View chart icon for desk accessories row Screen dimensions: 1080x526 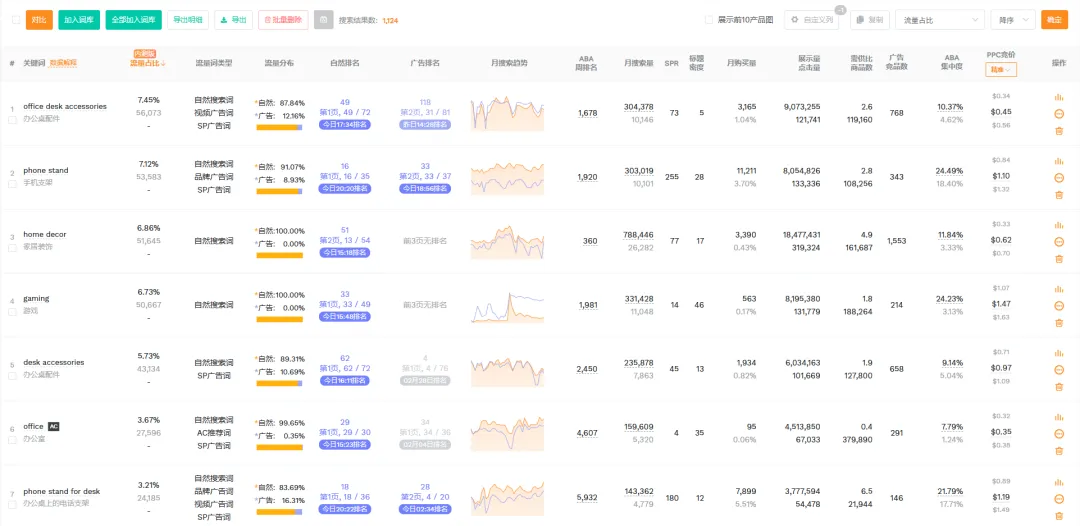(1059, 354)
